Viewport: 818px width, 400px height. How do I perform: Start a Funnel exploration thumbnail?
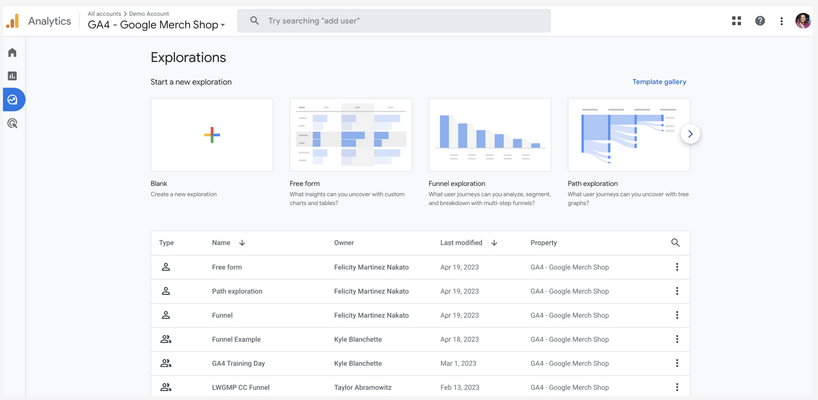490,135
